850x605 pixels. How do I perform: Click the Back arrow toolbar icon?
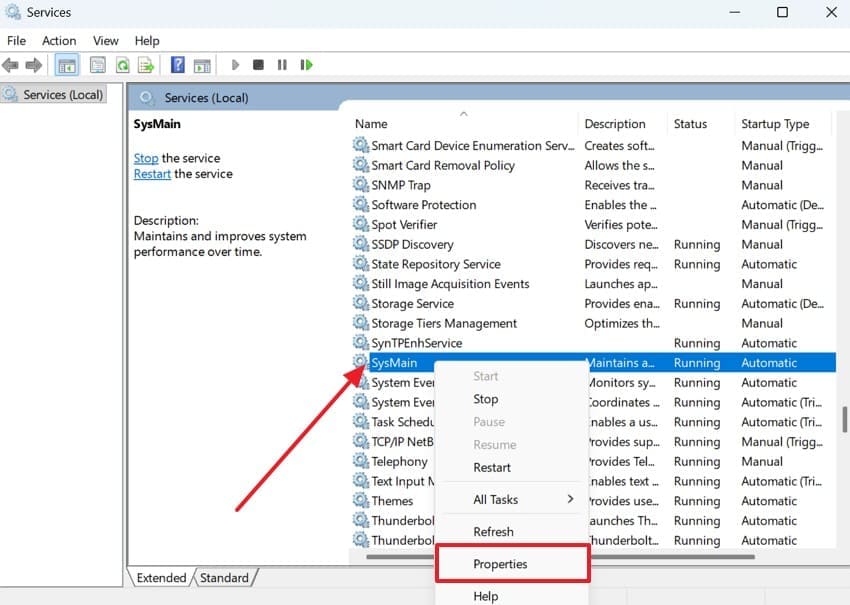pyautogui.click(x=10, y=66)
